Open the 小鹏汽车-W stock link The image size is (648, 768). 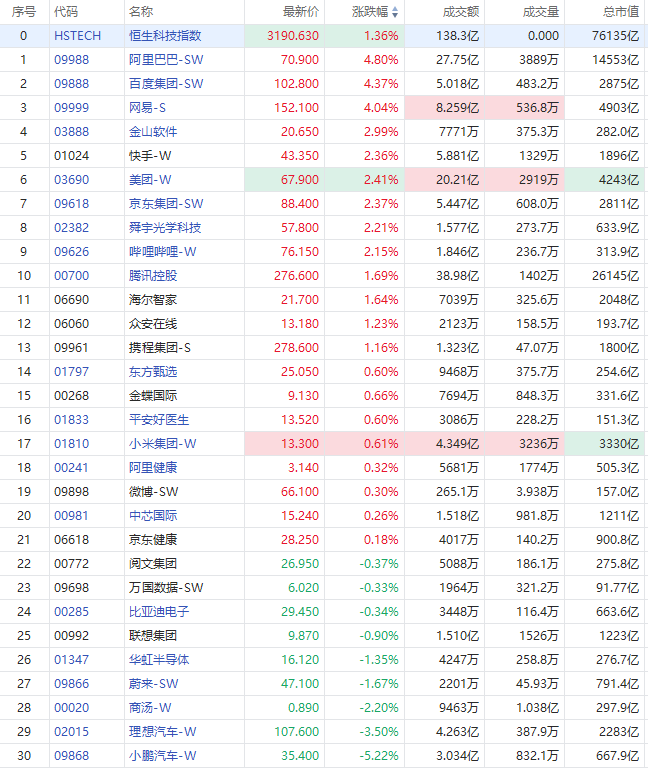tap(163, 755)
